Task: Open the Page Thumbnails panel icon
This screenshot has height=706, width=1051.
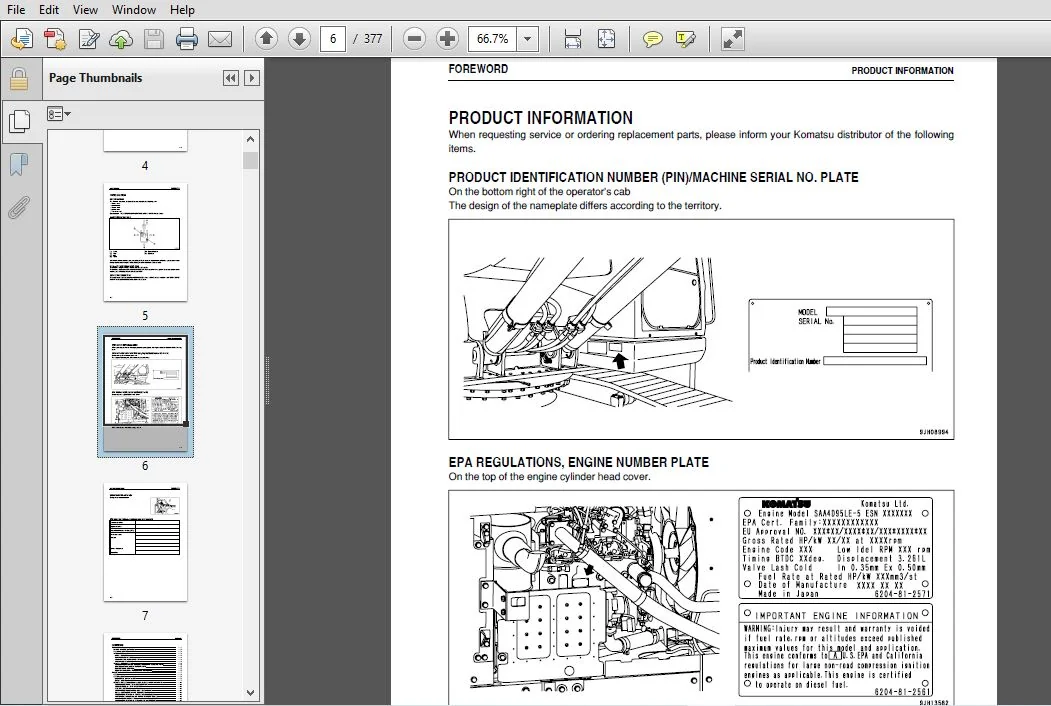Action: pos(19,121)
